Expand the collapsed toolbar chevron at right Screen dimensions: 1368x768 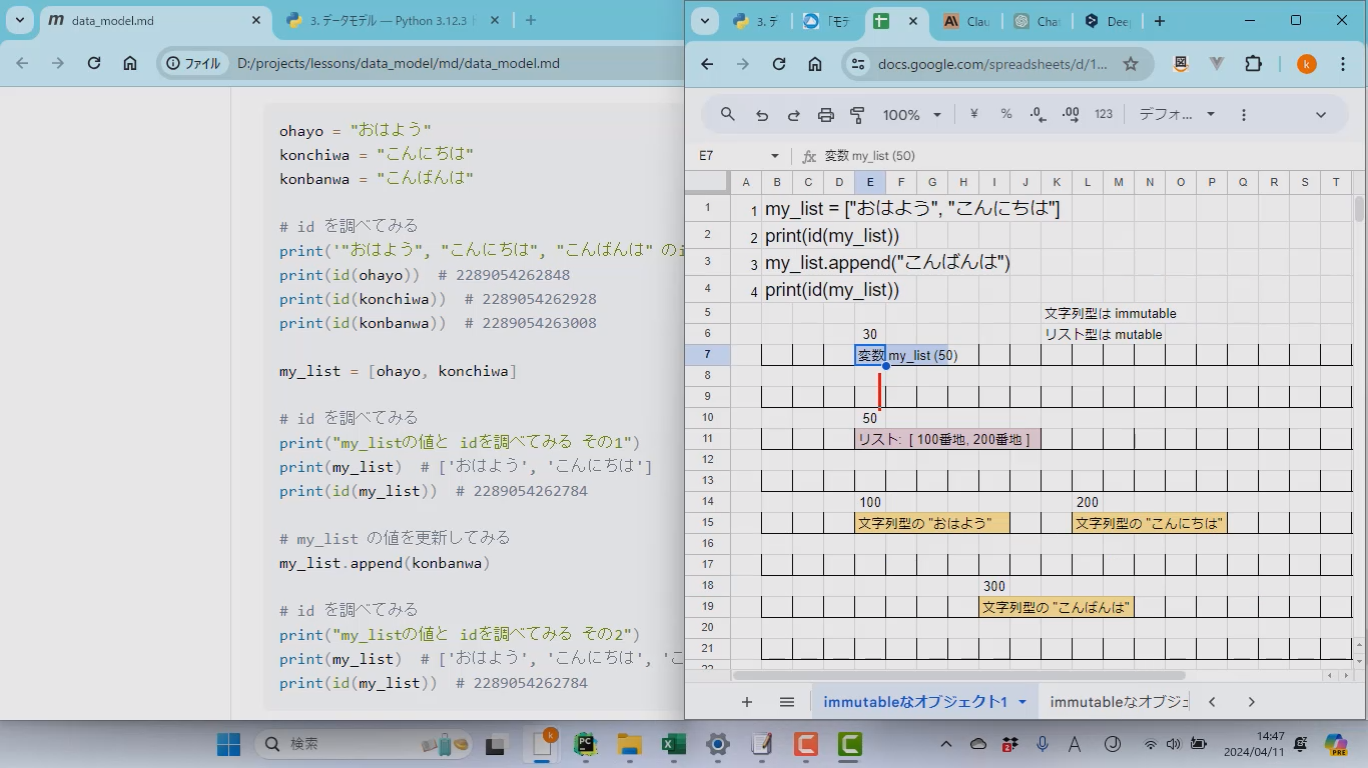pyautogui.click(x=1320, y=115)
